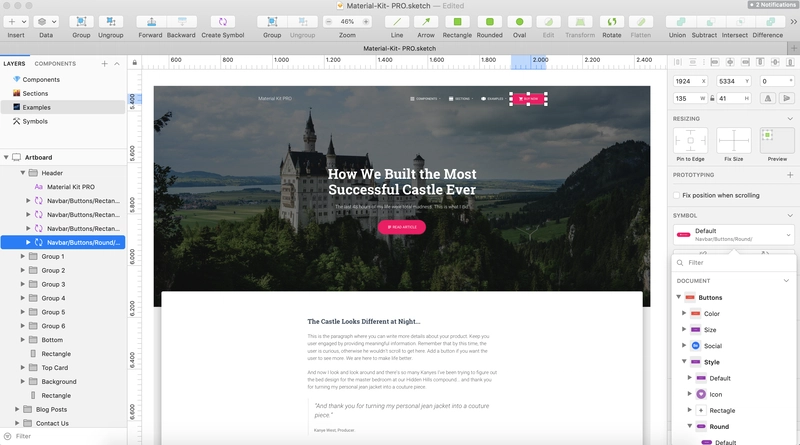
Task: Collapse the Round symbol folder
Action: point(689,426)
